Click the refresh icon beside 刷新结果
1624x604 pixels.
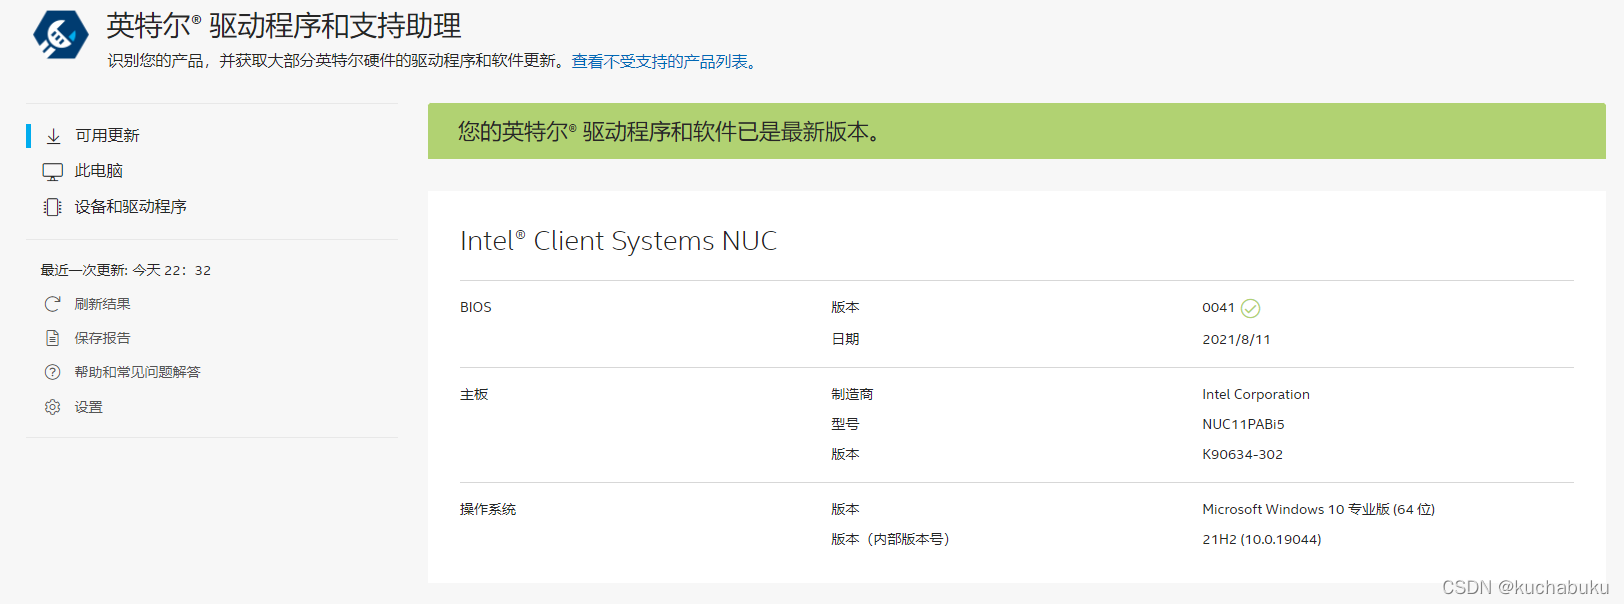click(x=53, y=304)
